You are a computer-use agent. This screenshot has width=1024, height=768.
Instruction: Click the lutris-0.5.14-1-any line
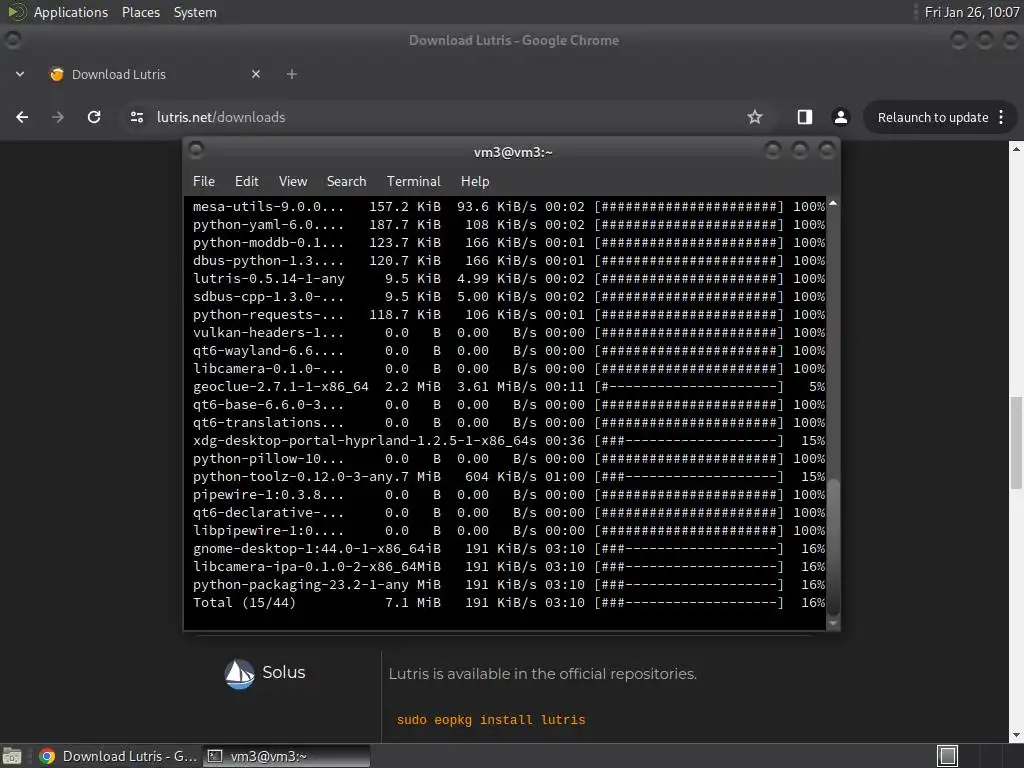(509, 279)
